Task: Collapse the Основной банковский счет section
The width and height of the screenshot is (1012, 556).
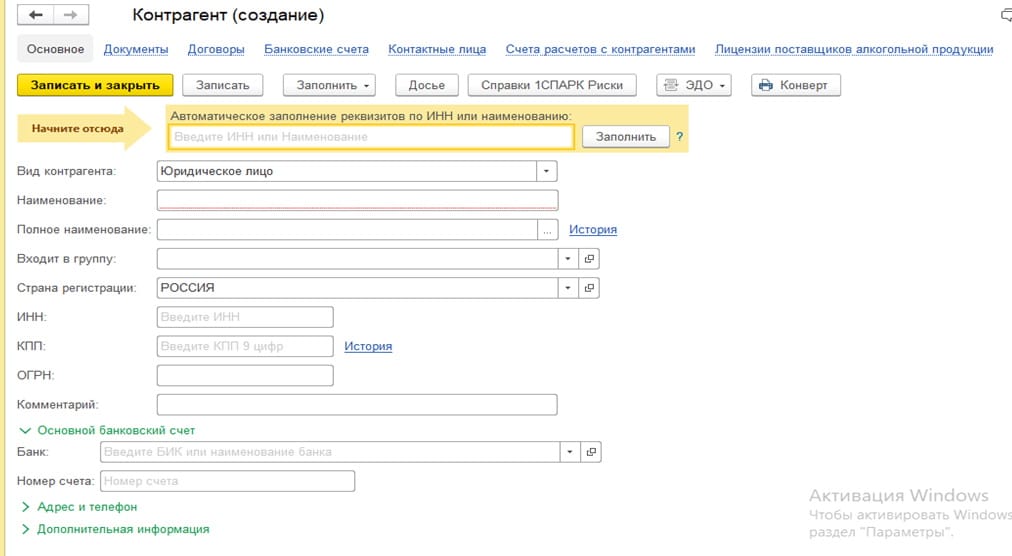Action: (107, 430)
